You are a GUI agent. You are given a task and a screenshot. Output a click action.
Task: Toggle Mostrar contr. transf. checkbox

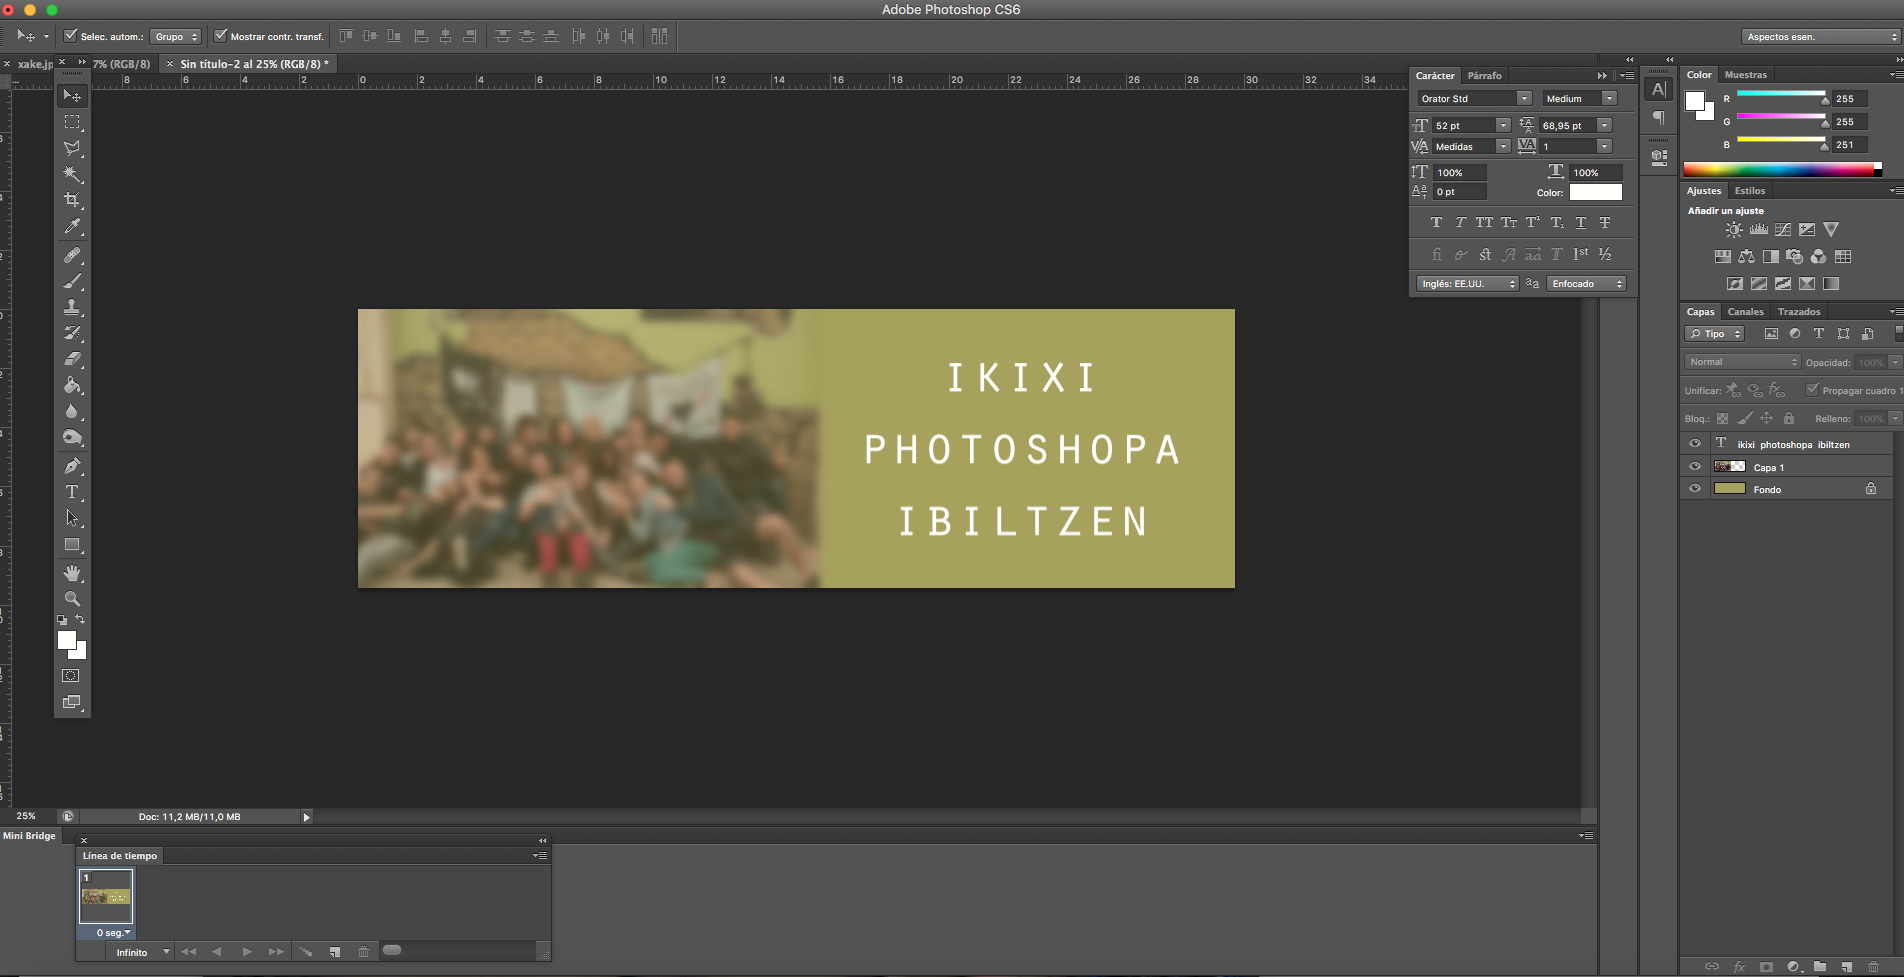click(x=221, y=36)
